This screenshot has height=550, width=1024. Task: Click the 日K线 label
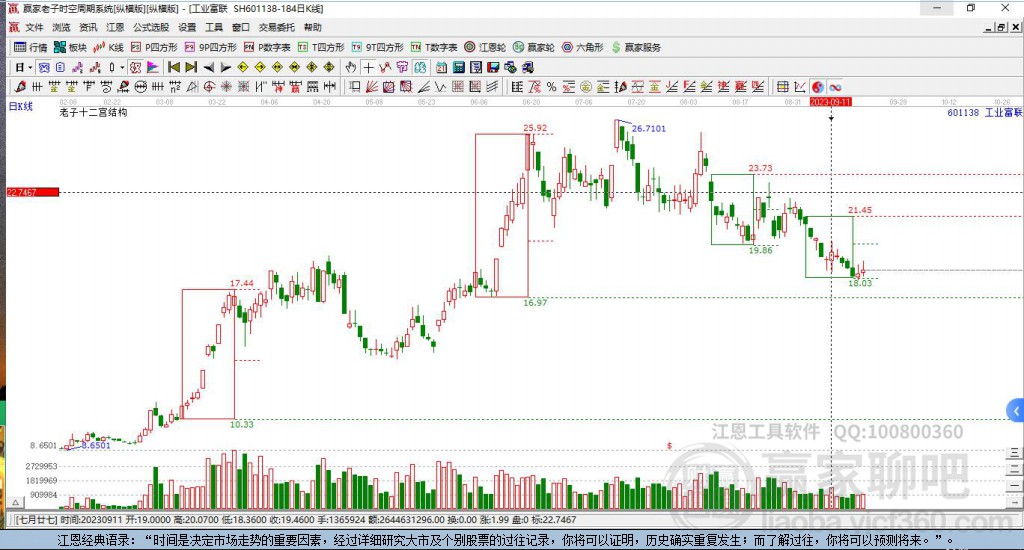(21, 106)
